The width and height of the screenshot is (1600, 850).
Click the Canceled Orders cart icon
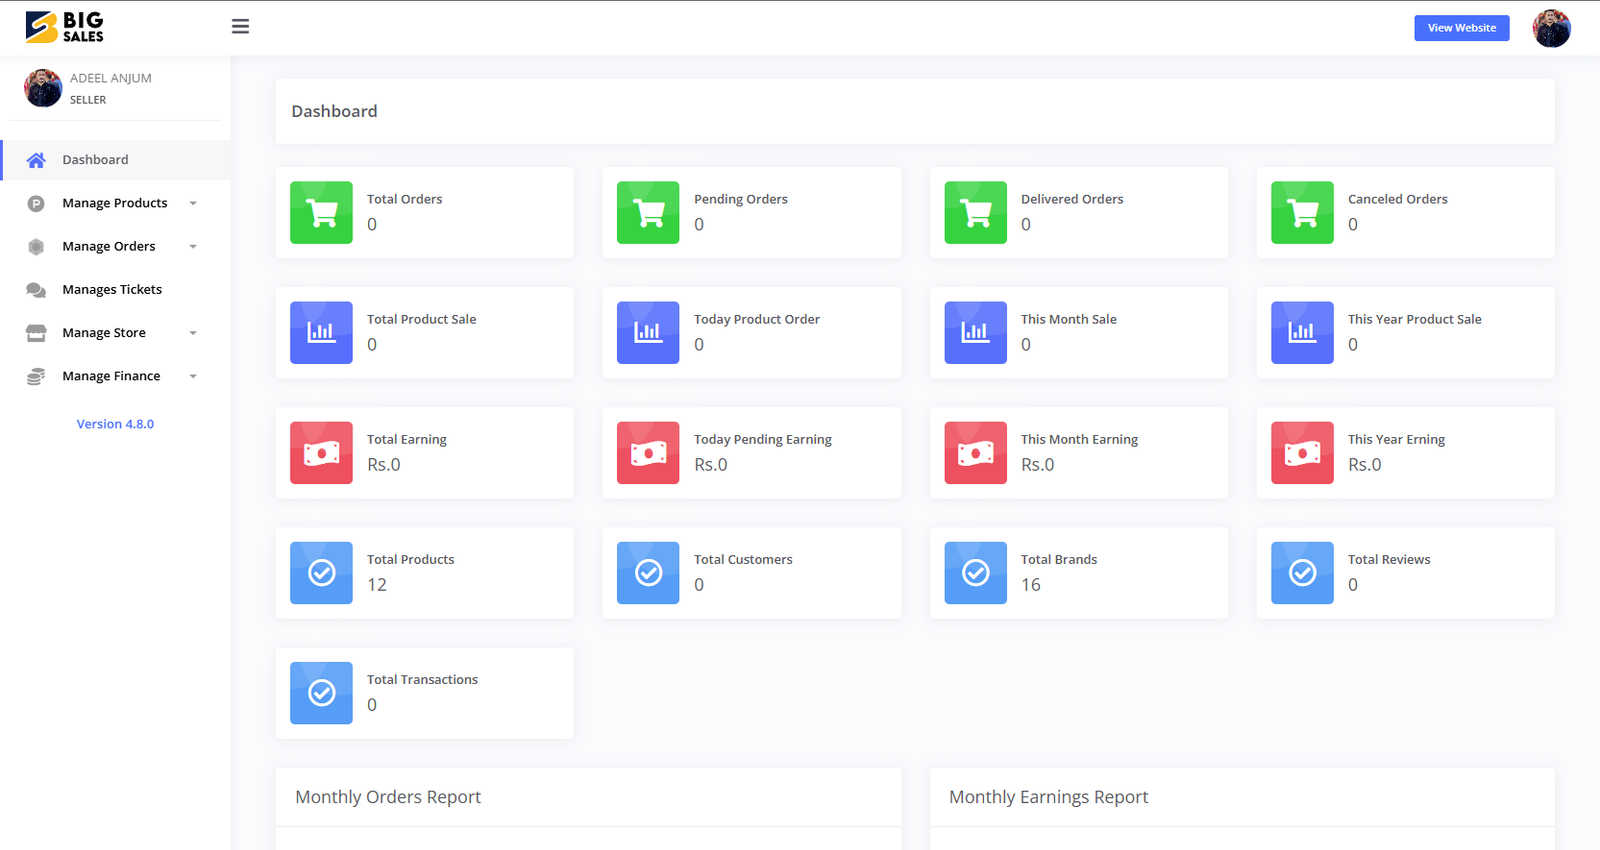(x=1302, y=213)
